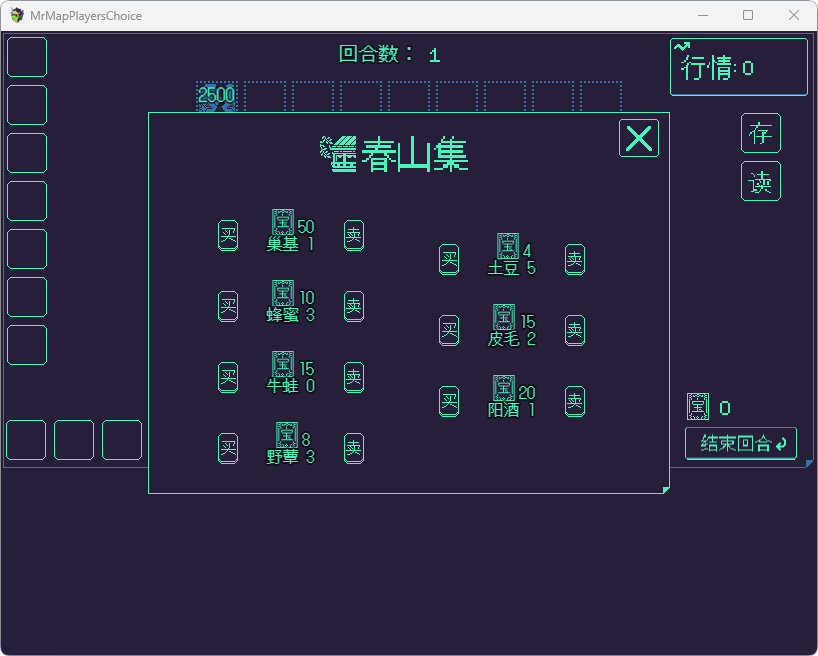
Task: Click the treasure coin balance icon
Action: click(x=698, y=407)
